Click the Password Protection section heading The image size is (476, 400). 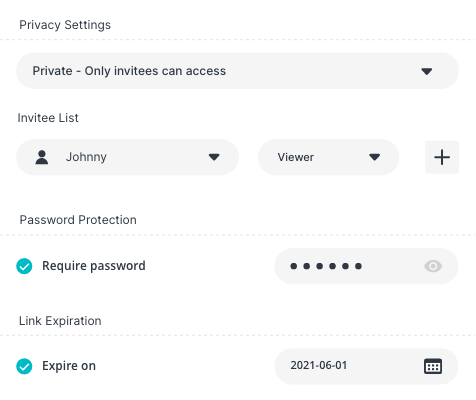78,220
